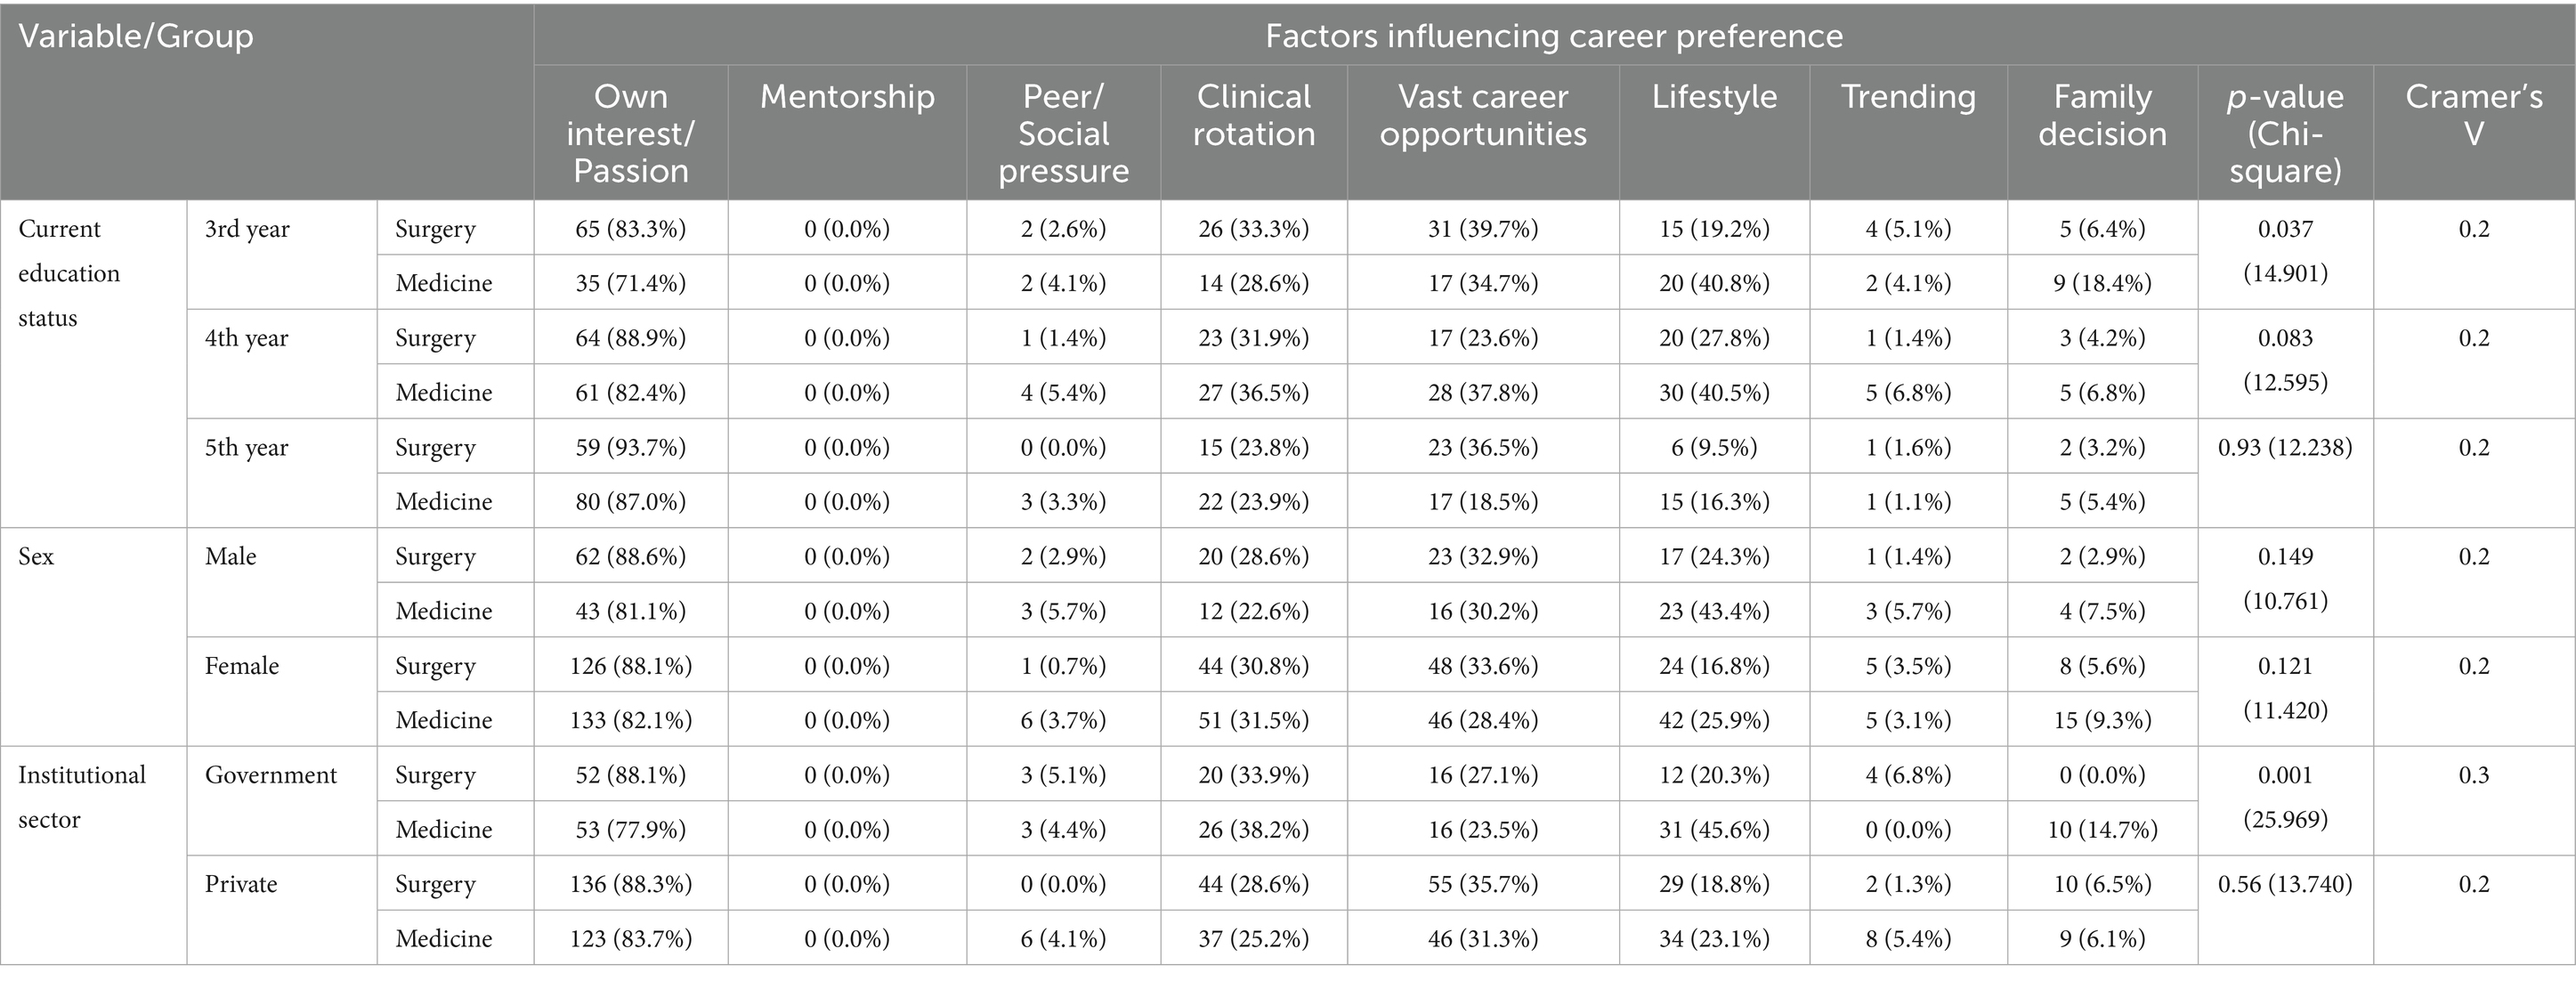2576x981 pixels.
Task: Select the Cramer's V column header
Action: click(x=2473, y=115)
